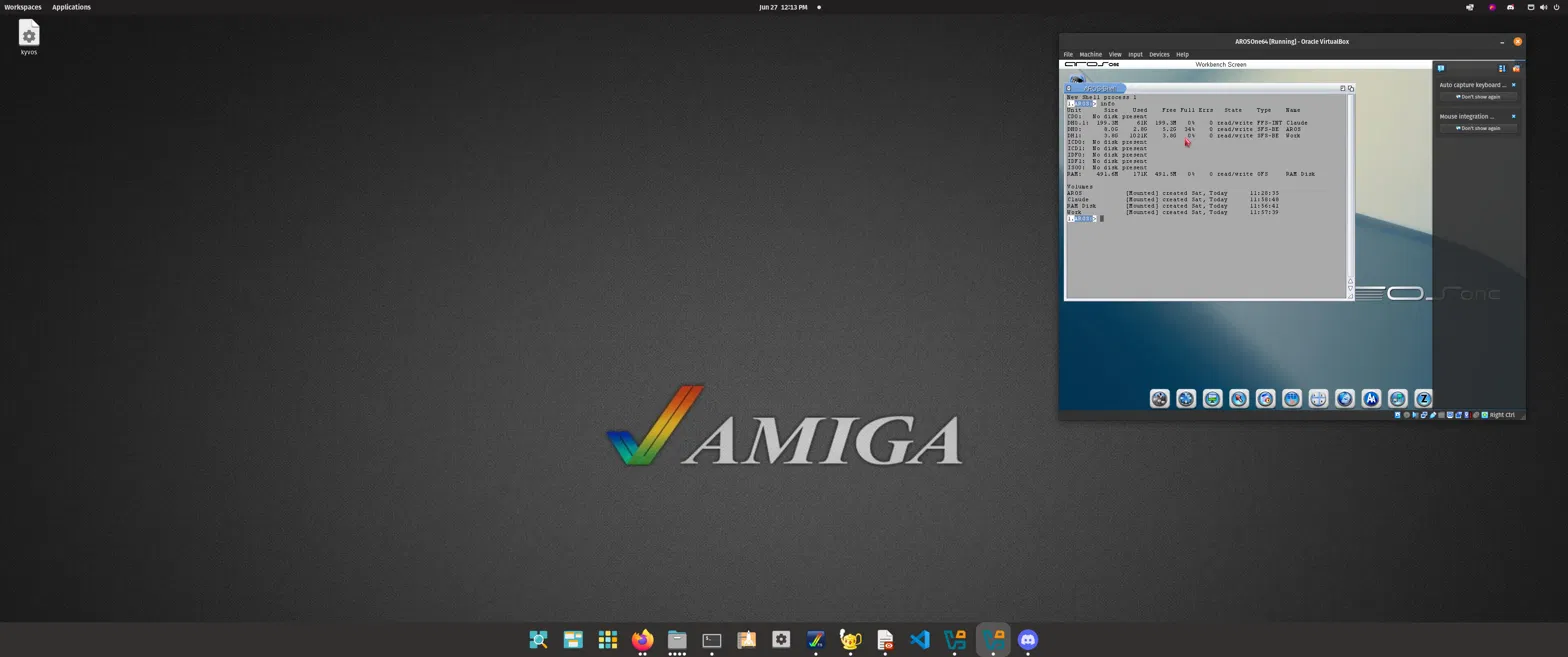Click the Workbench Screen title text
This screenshot has height=657, width=1568.
pos(1221,64)
